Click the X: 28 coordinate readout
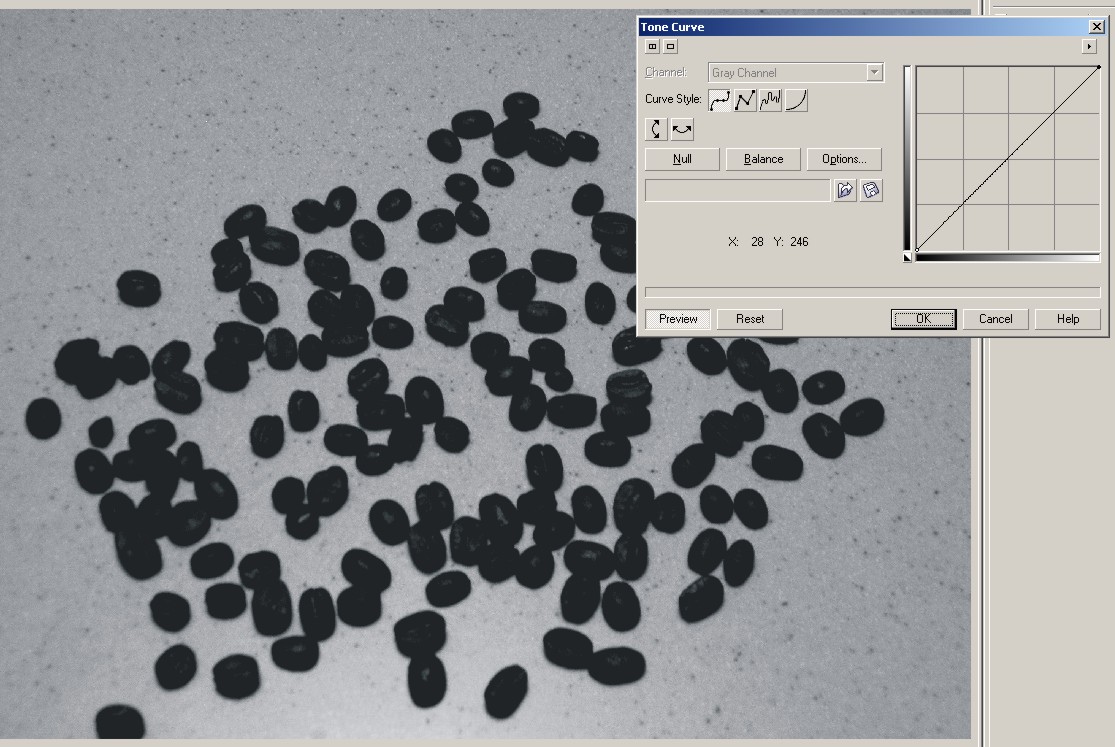This screenshot has width=1115, height=747. click(x=746, y=242)
